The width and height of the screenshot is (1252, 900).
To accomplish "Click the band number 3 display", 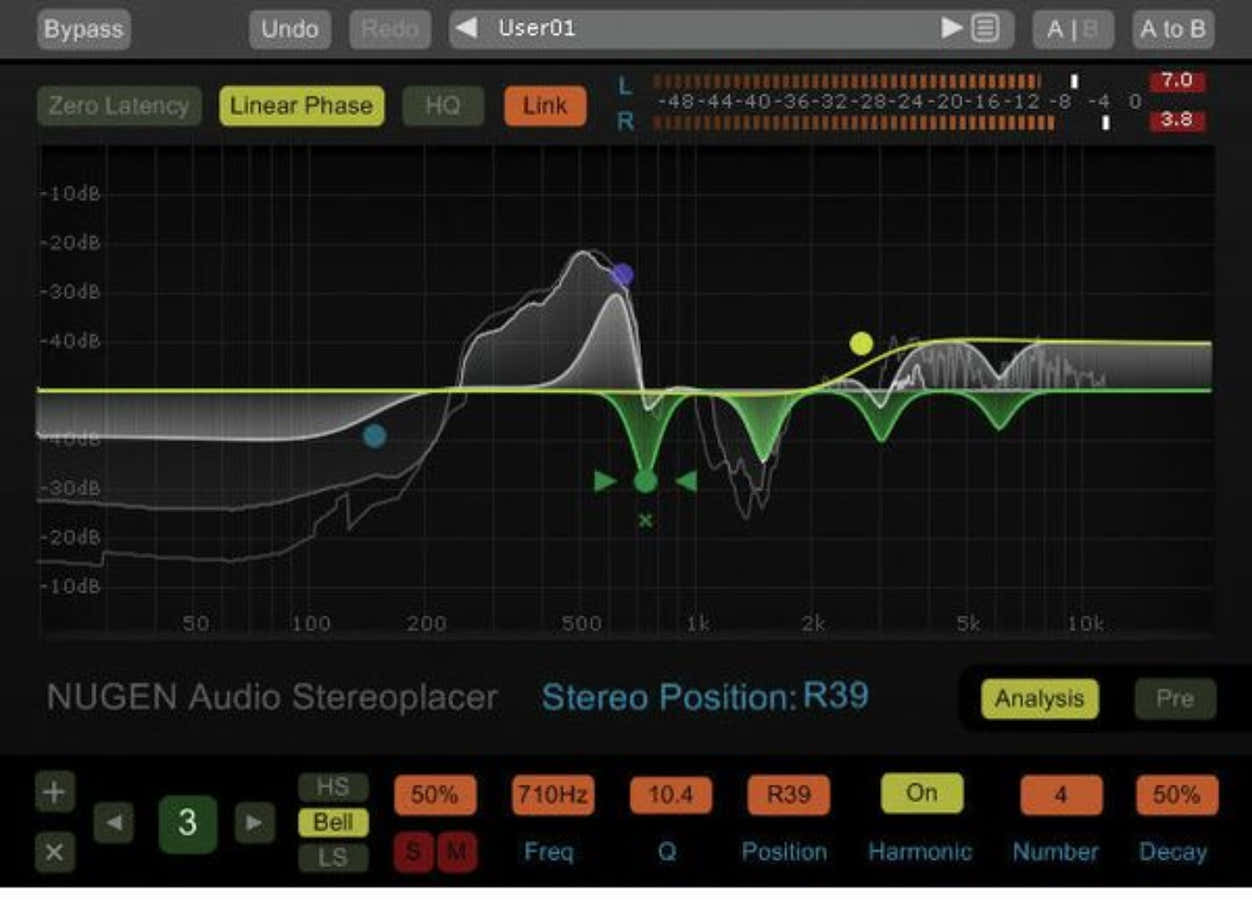I will [x=187, y=823].
